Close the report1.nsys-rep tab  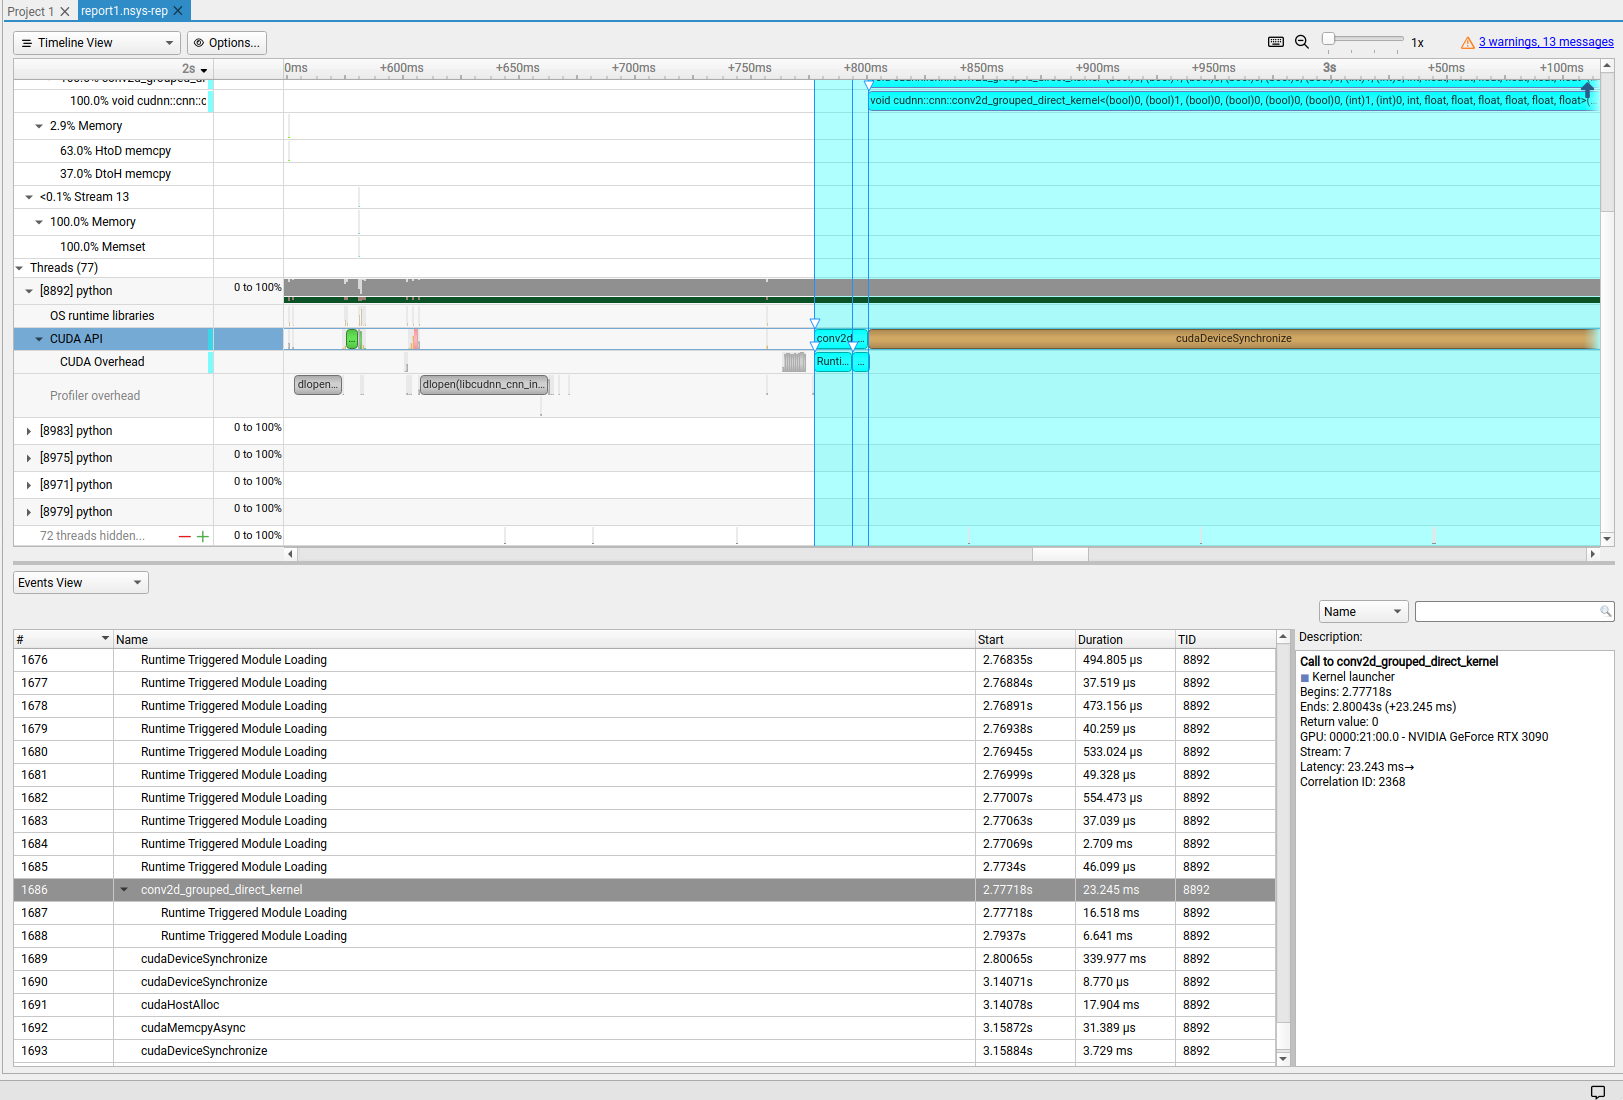coord(178,10)
